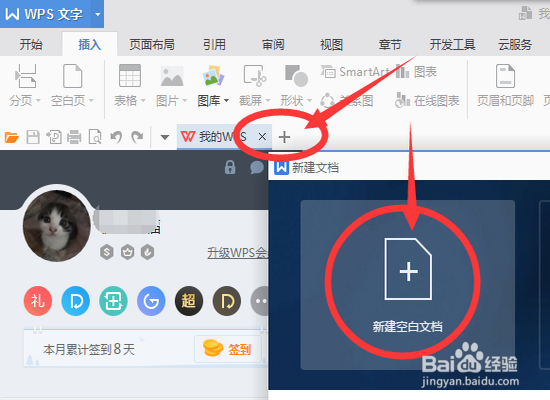The width and height of the screenshot is (550, 400).
Task: Click the 在线图表 online chart button
Action: coord(427,101)
